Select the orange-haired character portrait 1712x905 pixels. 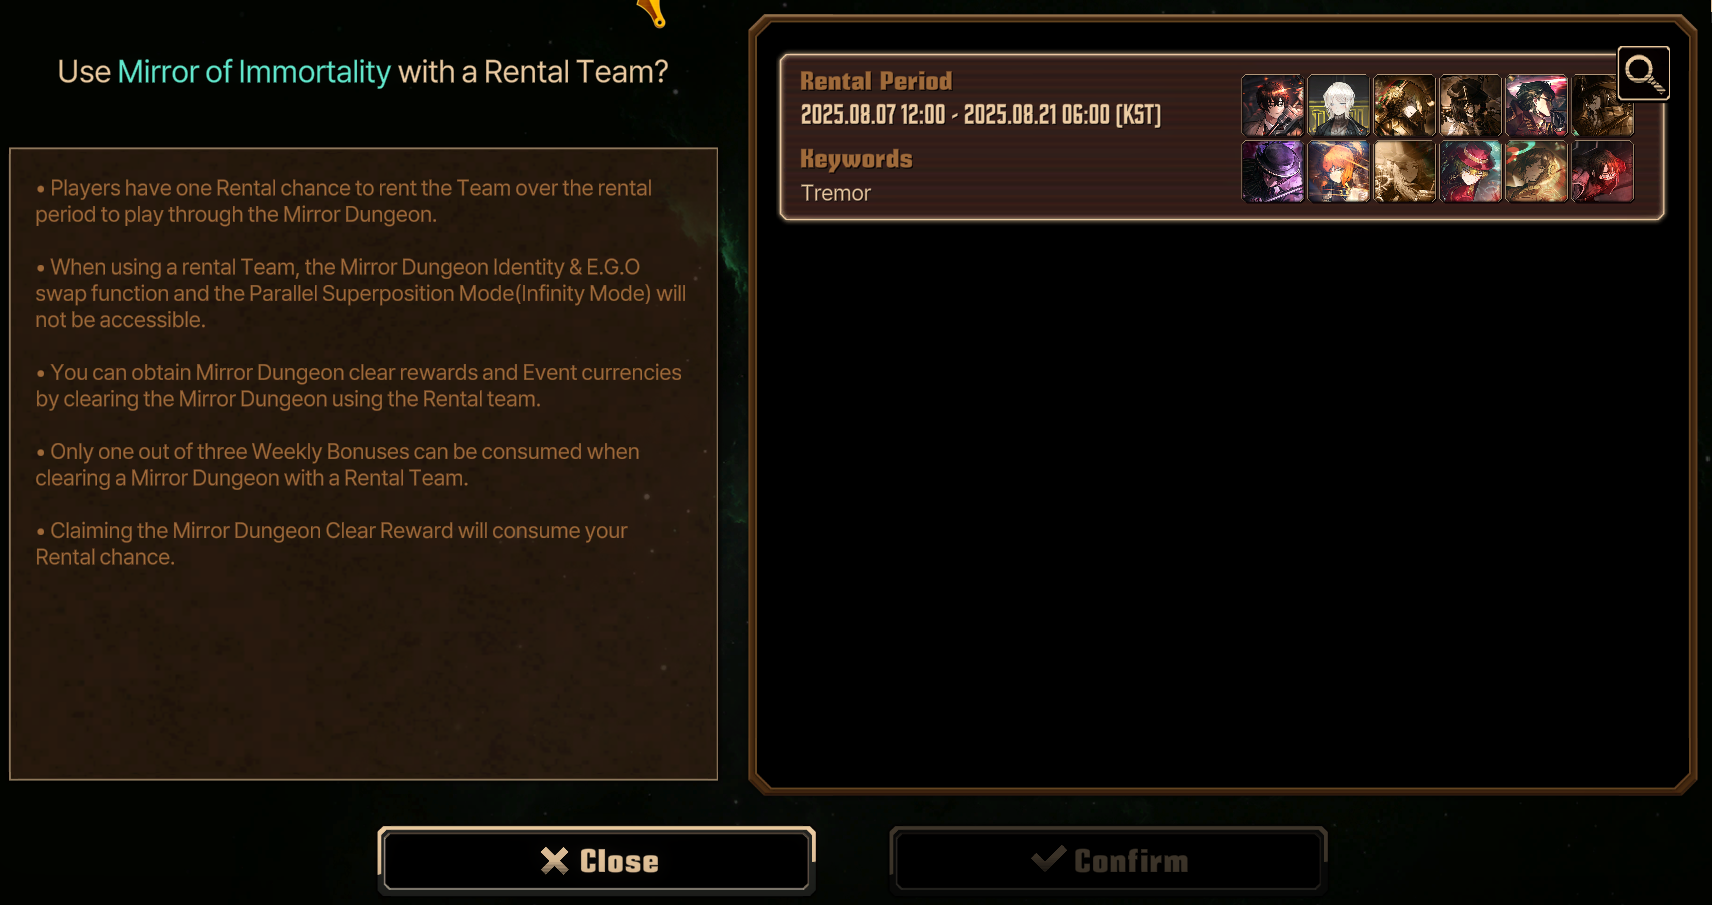click(x=1338, y=171)
